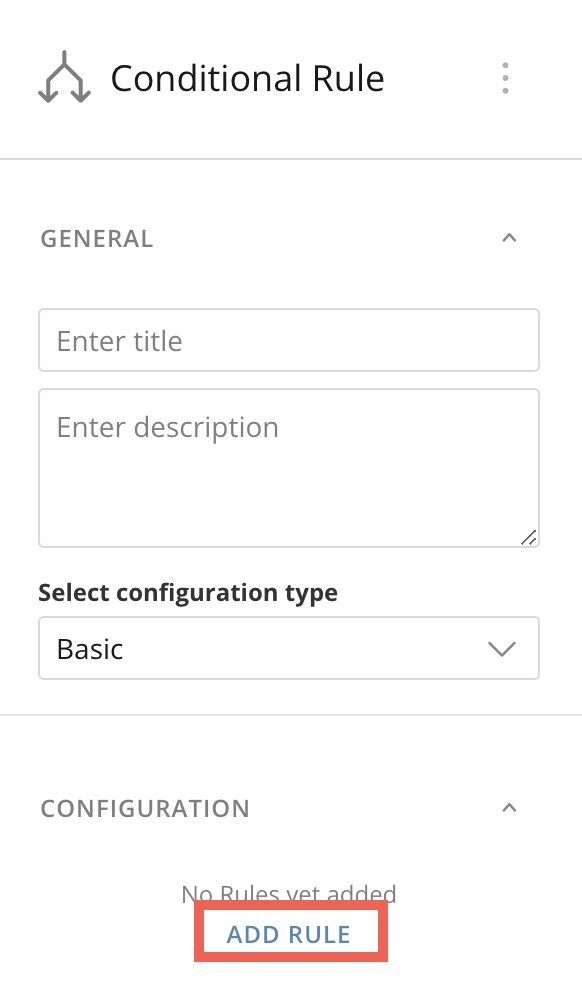Click the CONFIGURATION section header
The image size is (582, 994).
tap(144, 808)
